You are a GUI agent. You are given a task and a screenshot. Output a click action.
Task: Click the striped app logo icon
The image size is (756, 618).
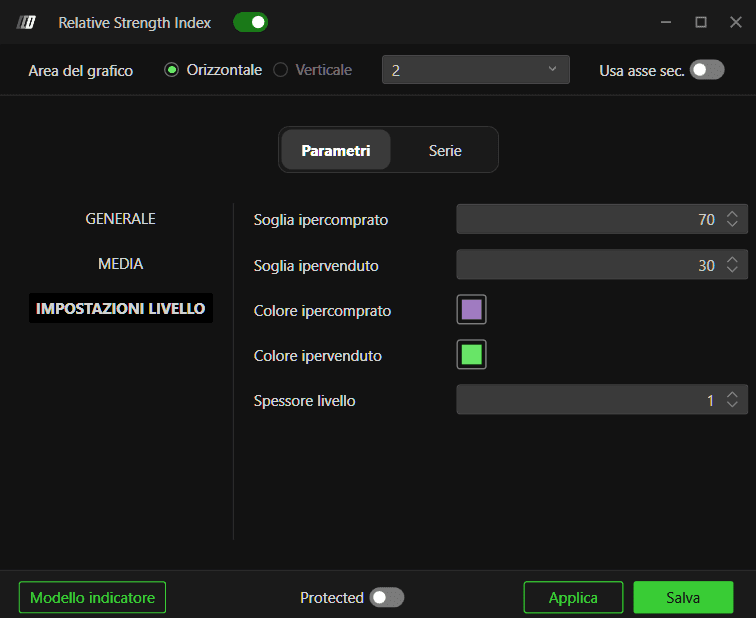26,22
